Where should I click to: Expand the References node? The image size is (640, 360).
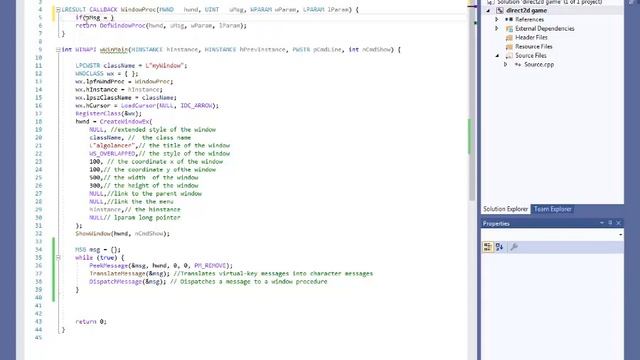point(497,20)
